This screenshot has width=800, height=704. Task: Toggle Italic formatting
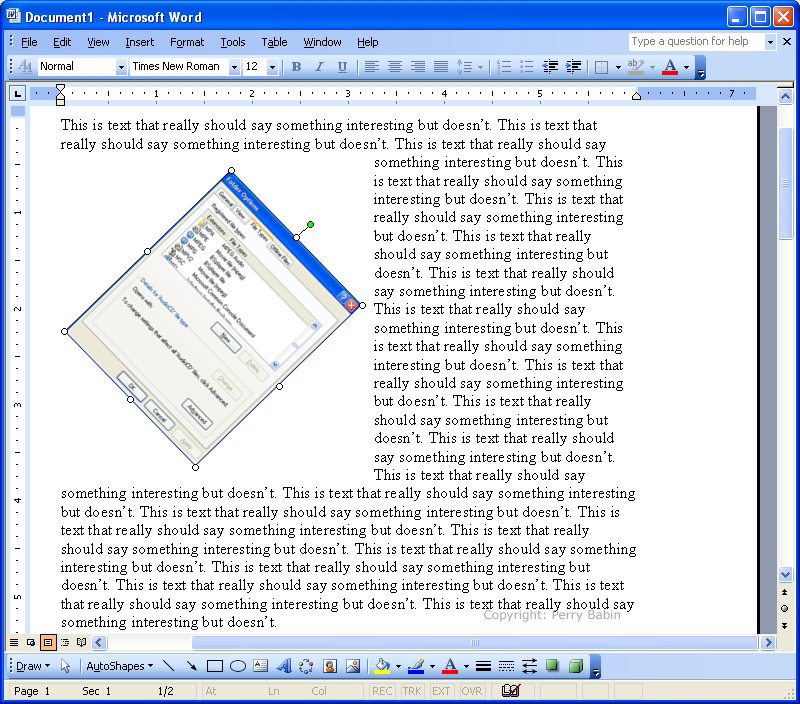point(319,67)
